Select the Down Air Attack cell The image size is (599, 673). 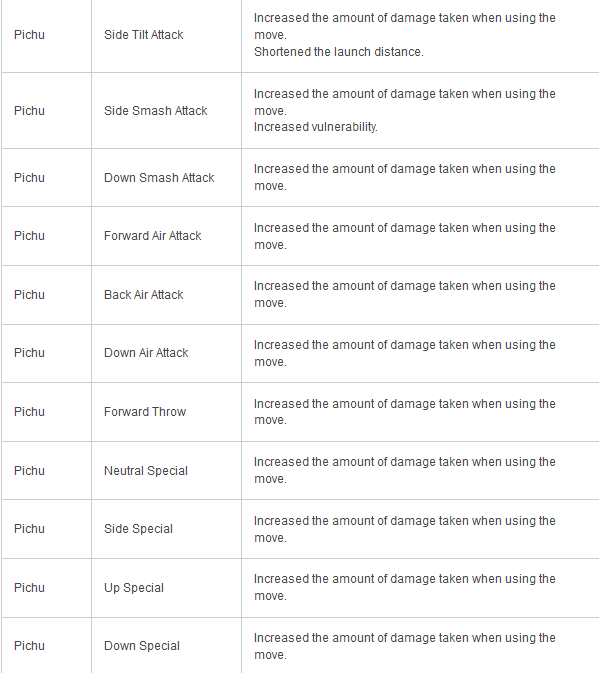(x=166, y=353)
